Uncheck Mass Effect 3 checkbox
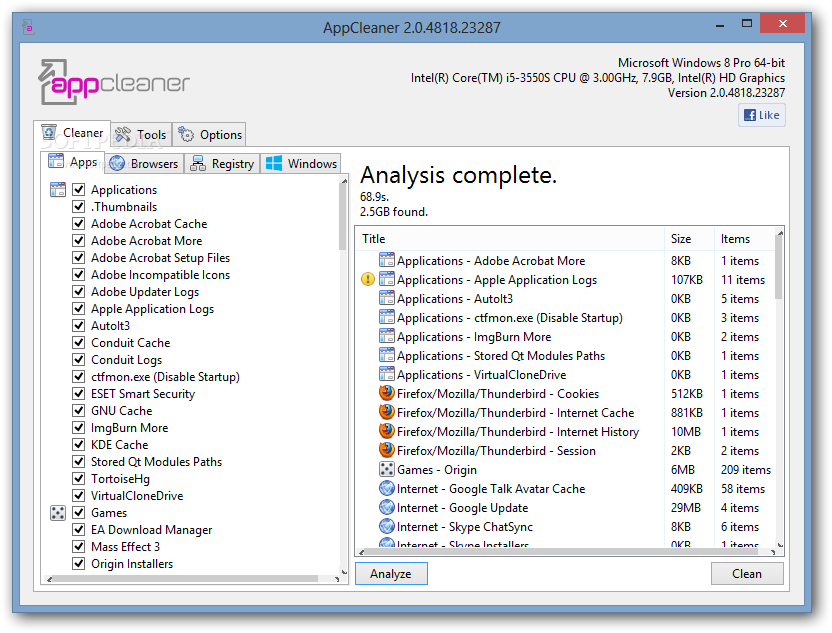 (x=79, y=547)
